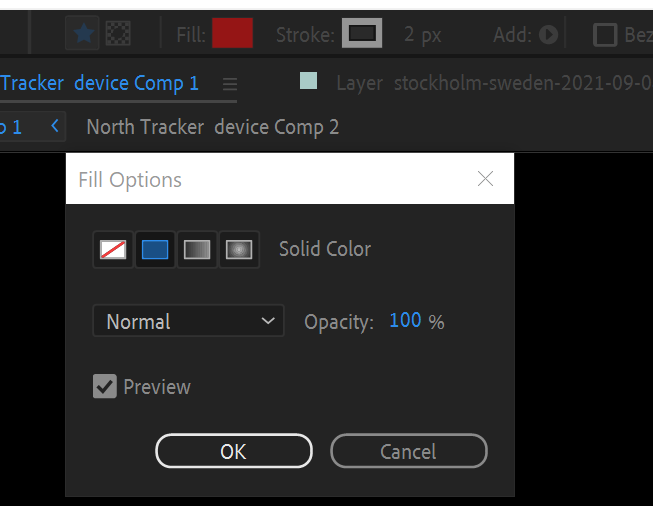The width and height of the screenshot is (653, 506).
Task: Switch to North Tracker device Comp 1 tab
Action: [100, 83]
